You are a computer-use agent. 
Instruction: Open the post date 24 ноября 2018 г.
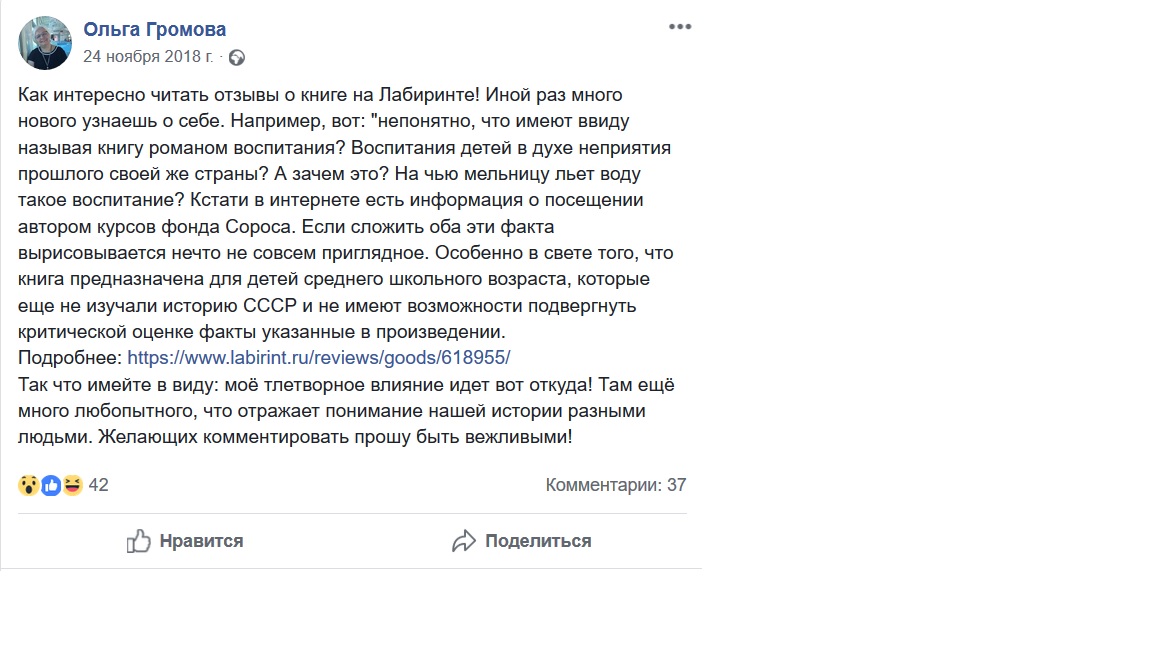pos(148,57)
